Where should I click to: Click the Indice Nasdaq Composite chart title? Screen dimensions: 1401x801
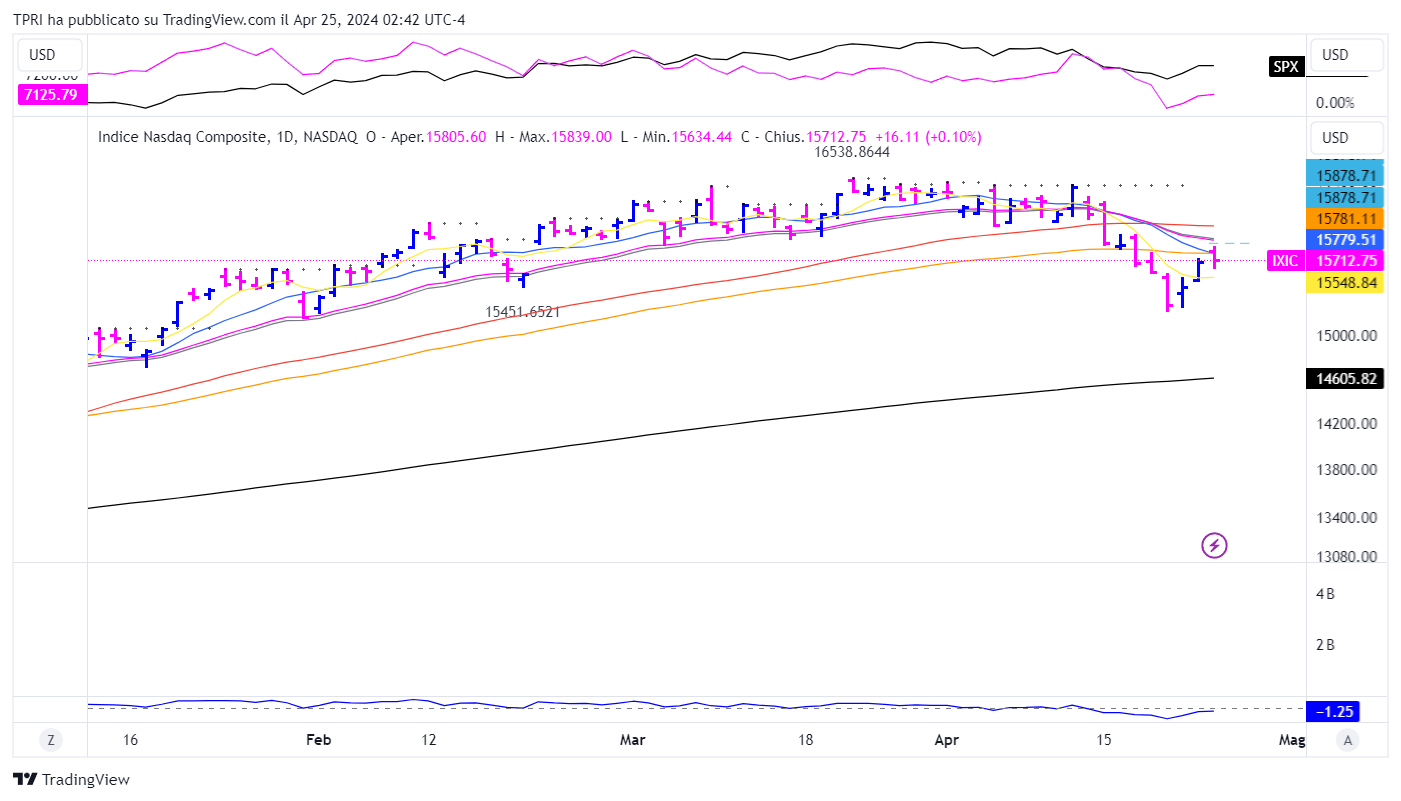(182, 137)
